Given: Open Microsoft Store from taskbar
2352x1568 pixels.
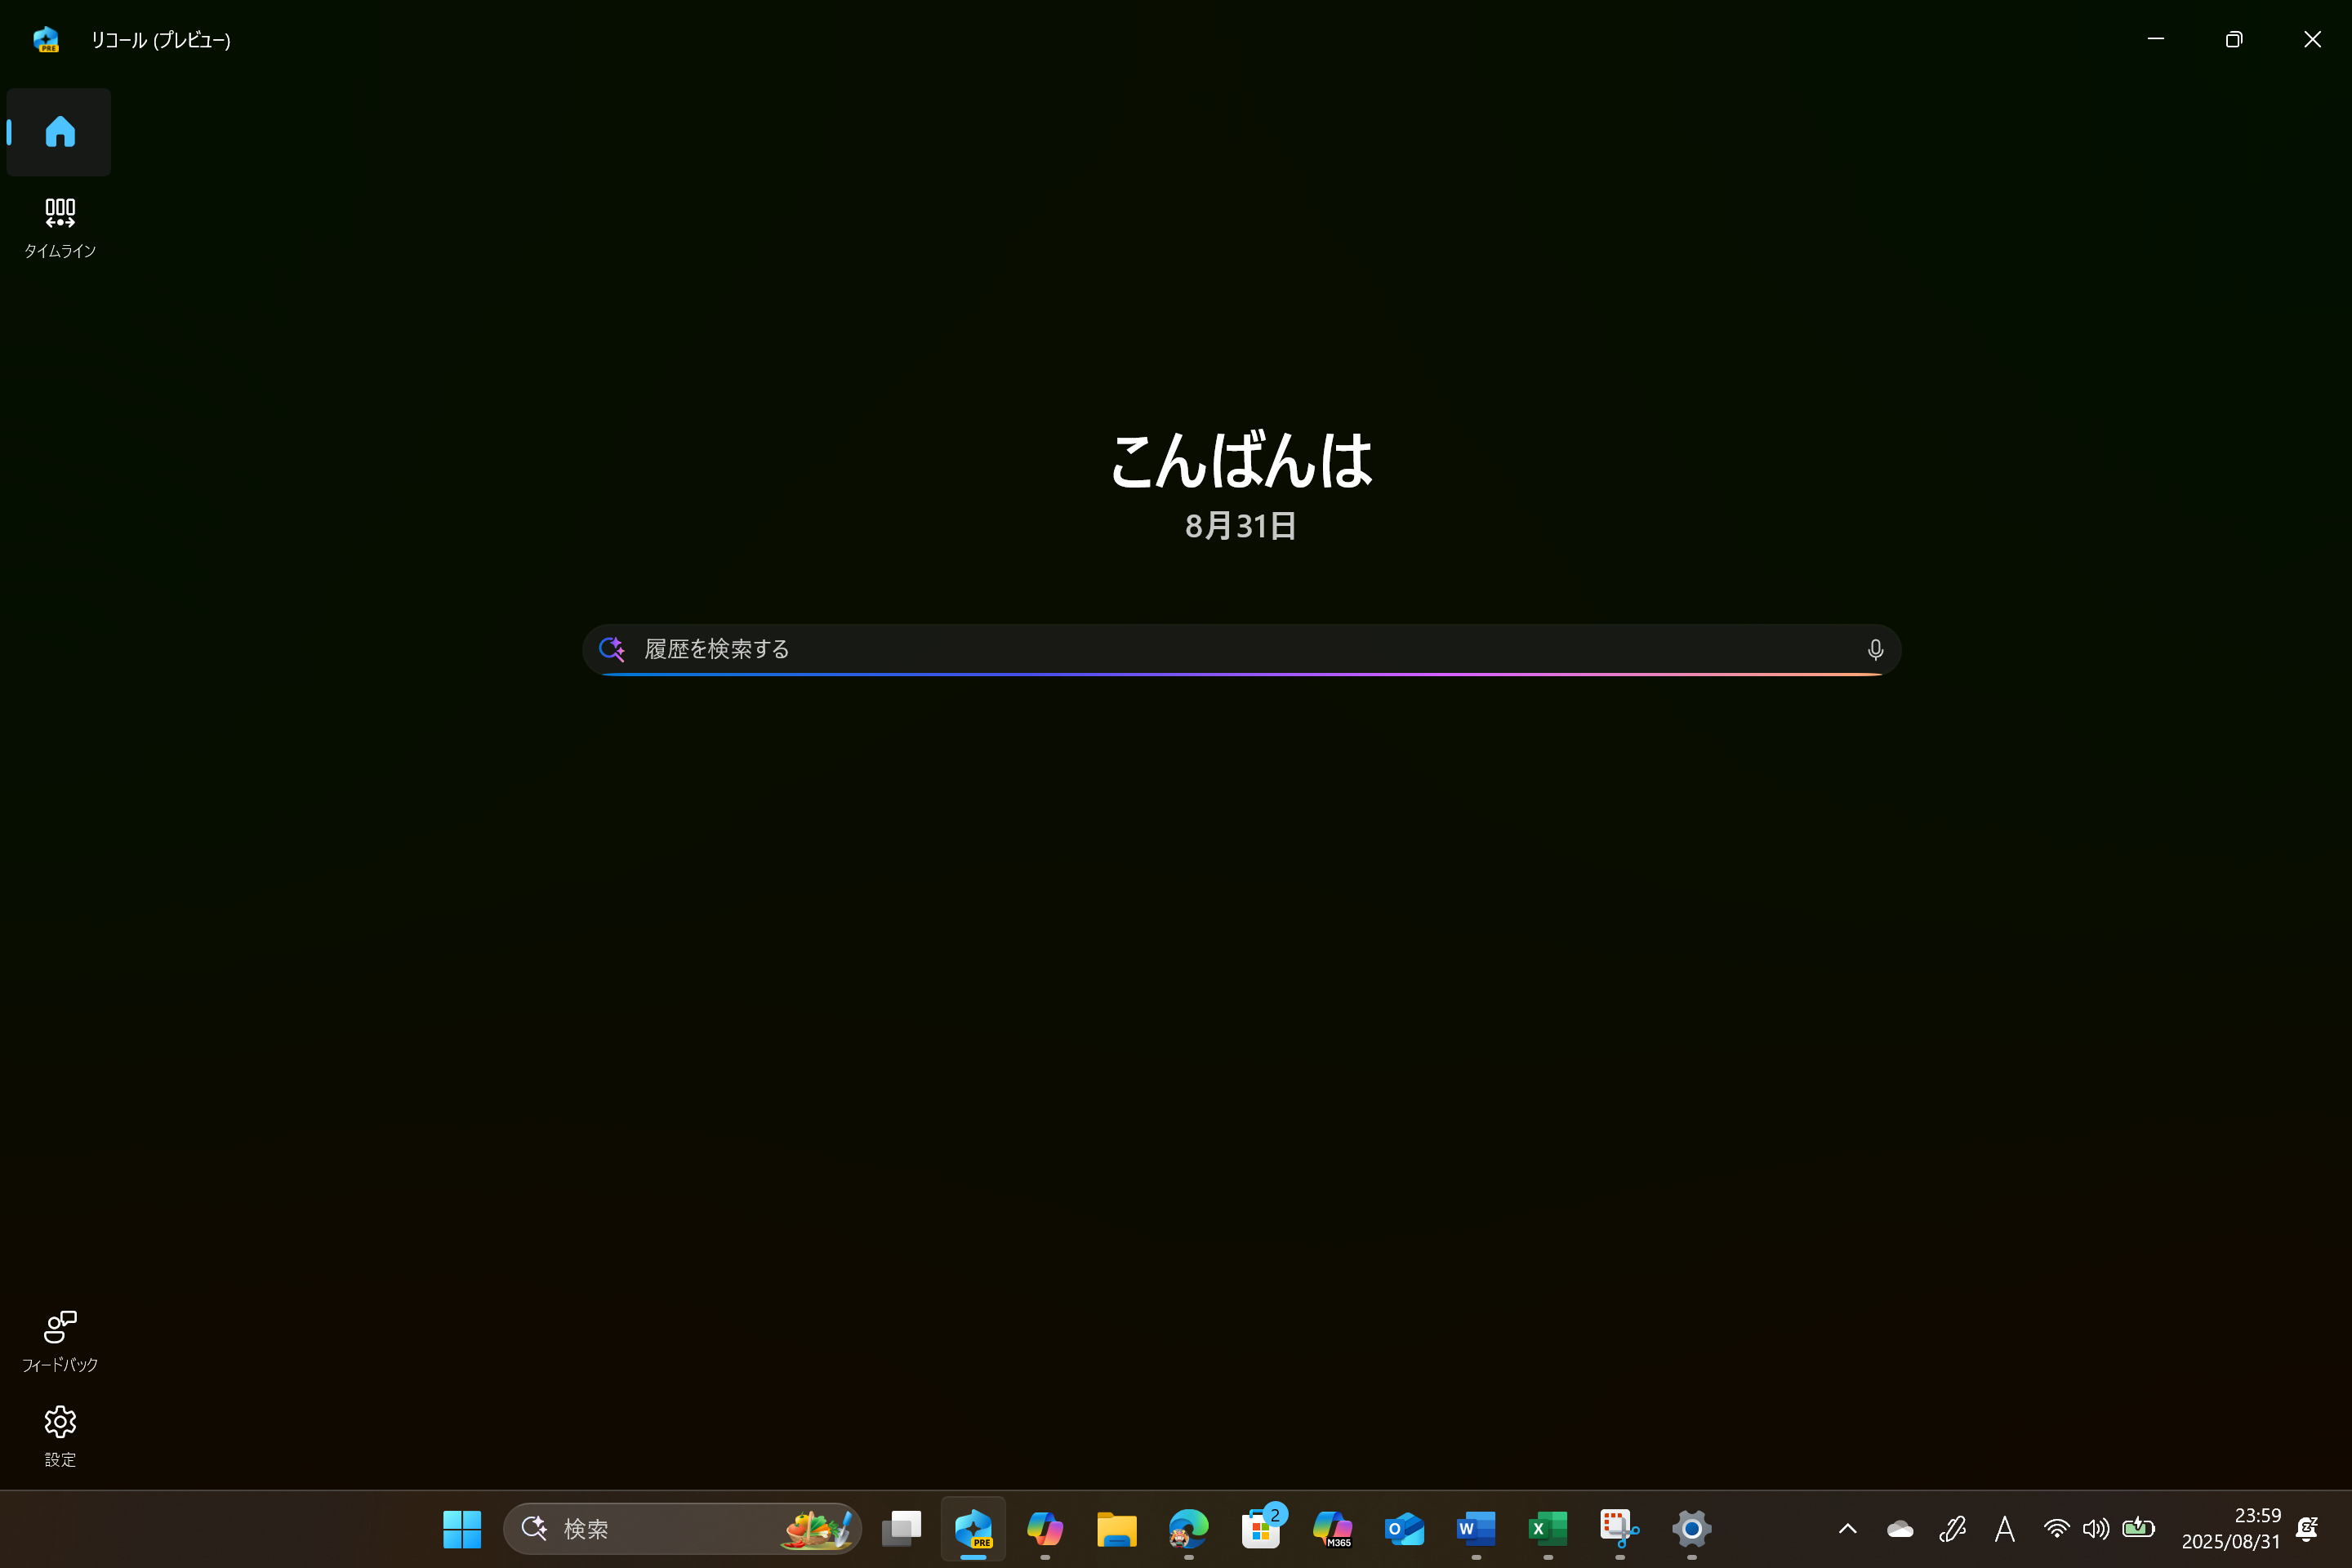Looking at the screenshot, I should coord(1260,1528).
